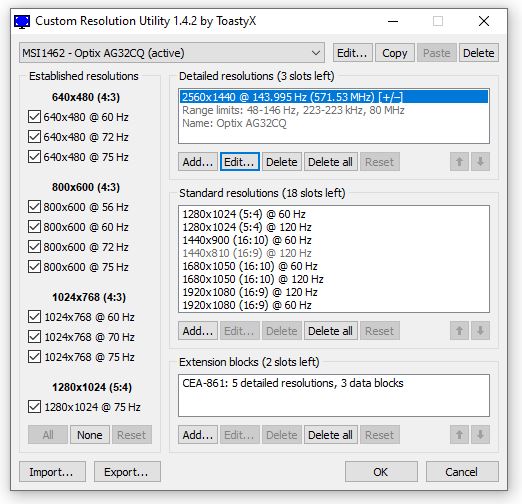The width and height of the screenshot is (522, 504).
Task: Click the Copy button
Action: point(395,53)
